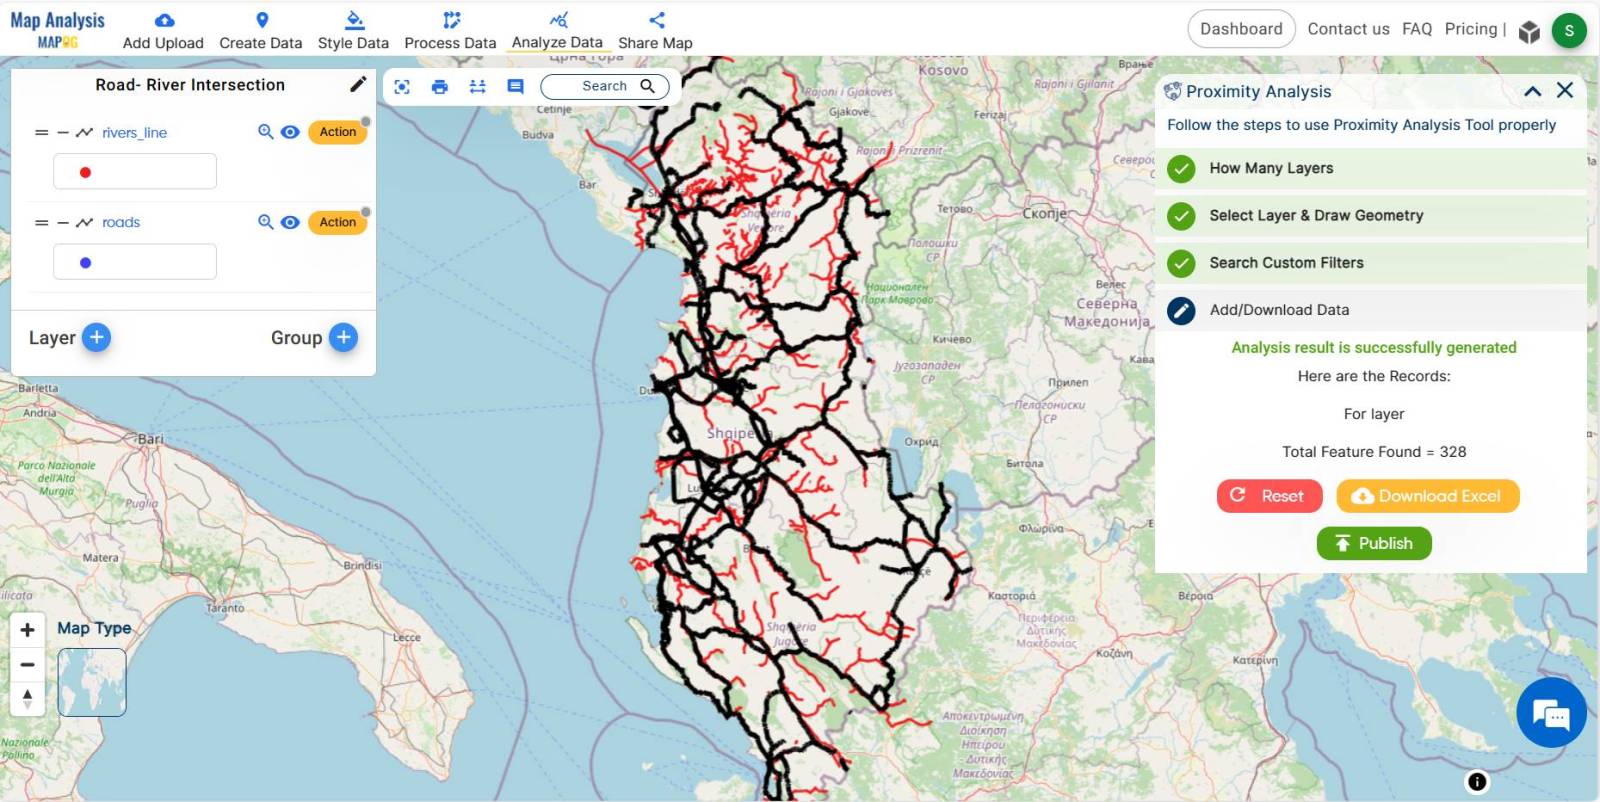Edit the Road- River Intersection map title

(x=358, y=84)
